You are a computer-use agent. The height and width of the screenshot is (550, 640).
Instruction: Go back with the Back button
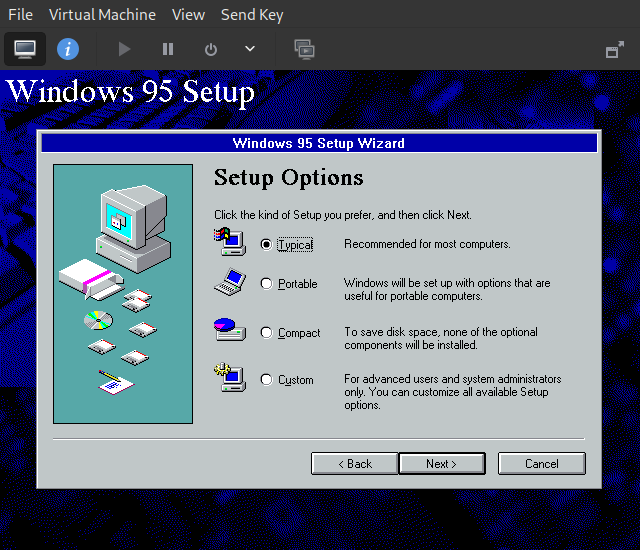tap(354, 464)
